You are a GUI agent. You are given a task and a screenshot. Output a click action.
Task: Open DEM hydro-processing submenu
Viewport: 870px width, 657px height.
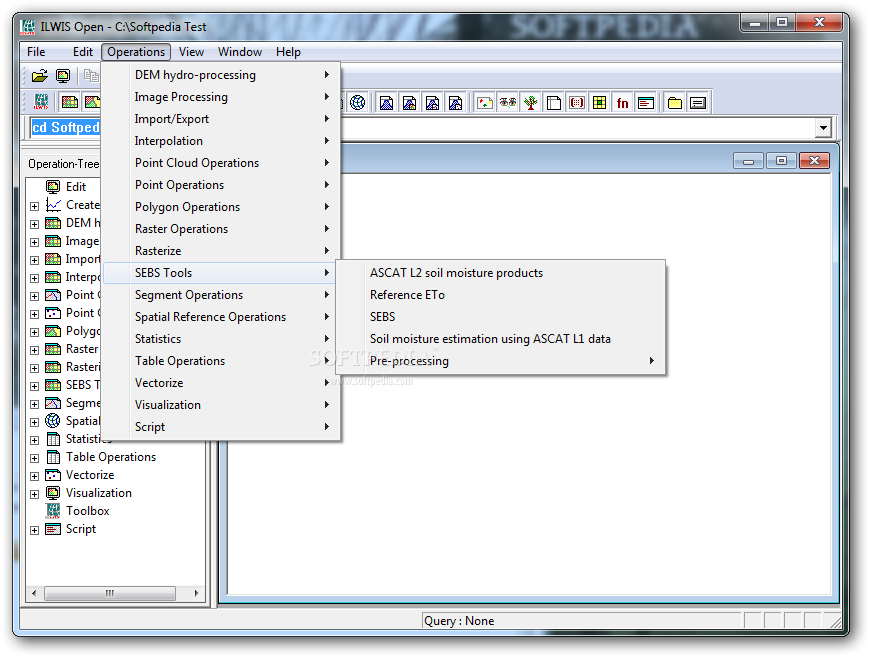pos(221,75)
